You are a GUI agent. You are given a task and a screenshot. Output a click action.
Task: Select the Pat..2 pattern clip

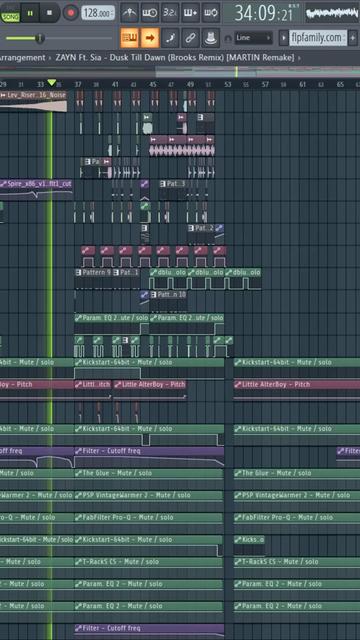[x=201, y=234]
